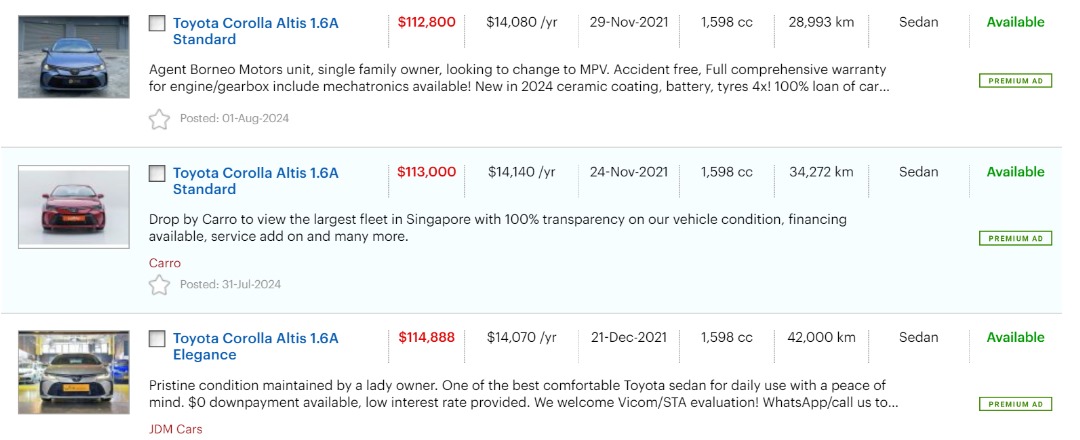Image resolution: width=1080 pixels, height=440 pixels.
Task: Click the $112,800 price of the first listing
Action: tap(426, 22)
